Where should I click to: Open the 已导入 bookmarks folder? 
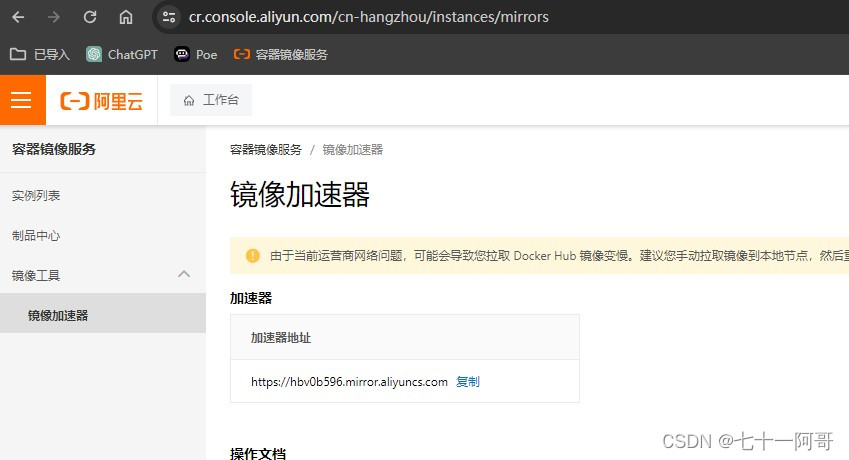[40, 55]
